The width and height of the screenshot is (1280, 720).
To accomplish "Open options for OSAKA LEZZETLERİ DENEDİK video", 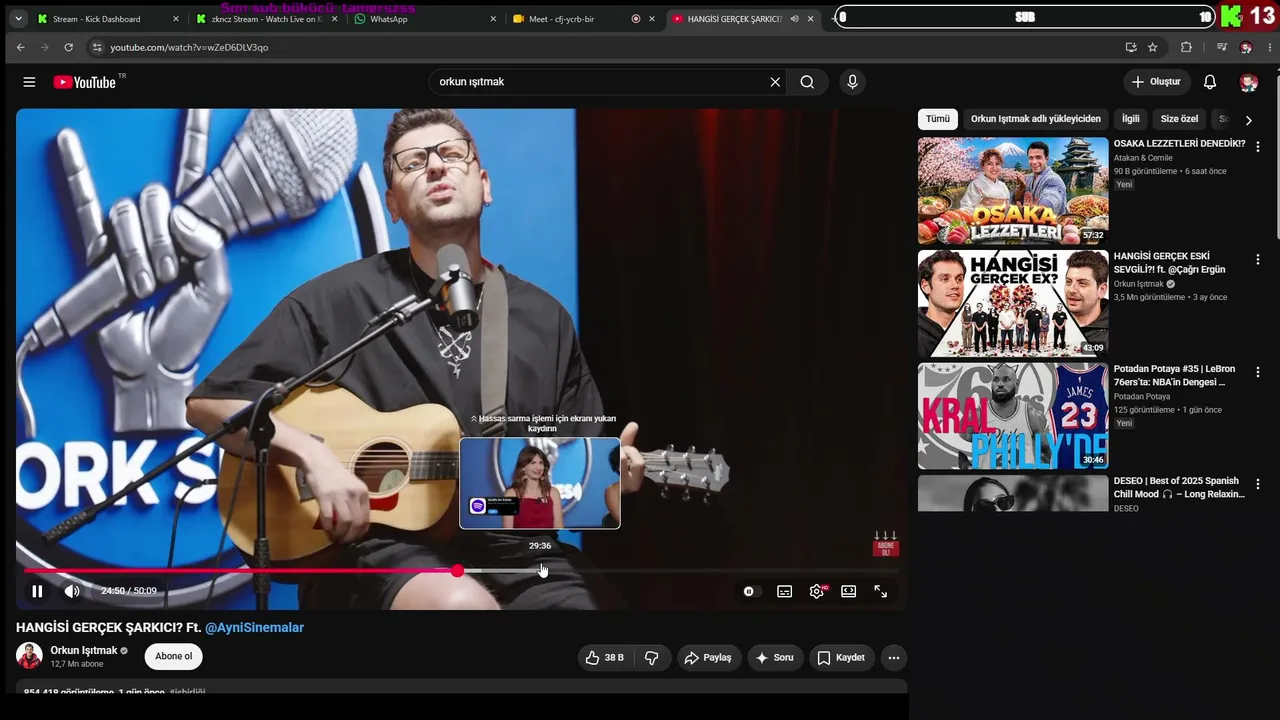I will pos(1258,146).
